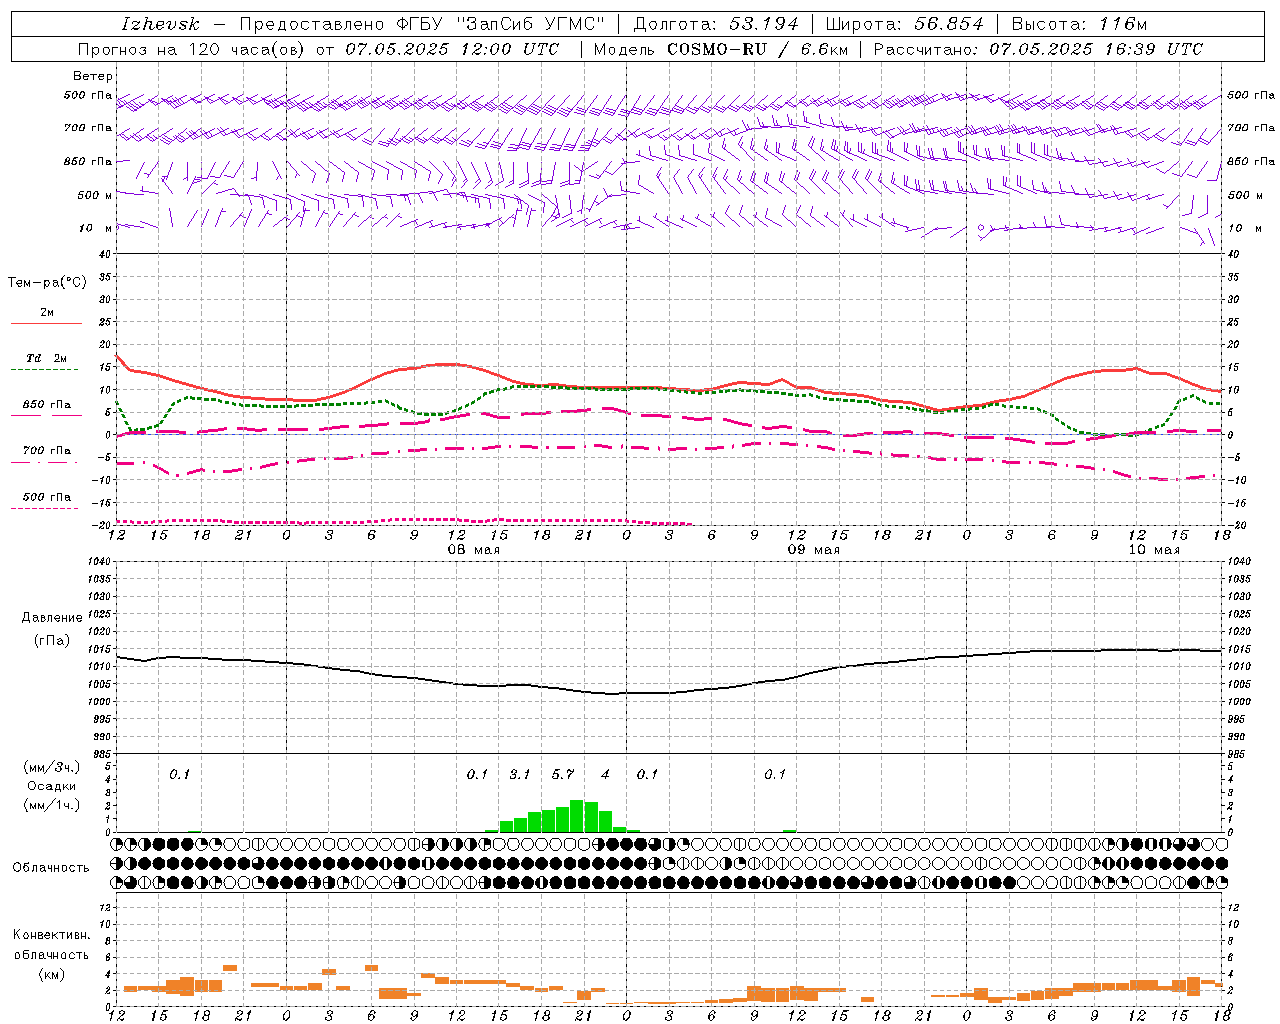Click the Izhevsk station name in header
This screenshot has height=1024, width=1280.
pos(160,24)
